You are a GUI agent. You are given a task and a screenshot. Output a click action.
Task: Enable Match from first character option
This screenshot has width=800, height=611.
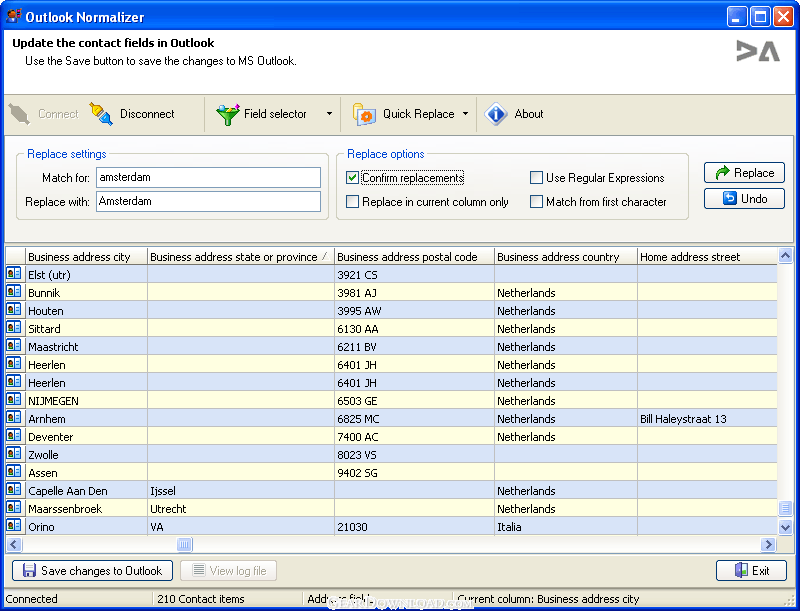[536, 201]
